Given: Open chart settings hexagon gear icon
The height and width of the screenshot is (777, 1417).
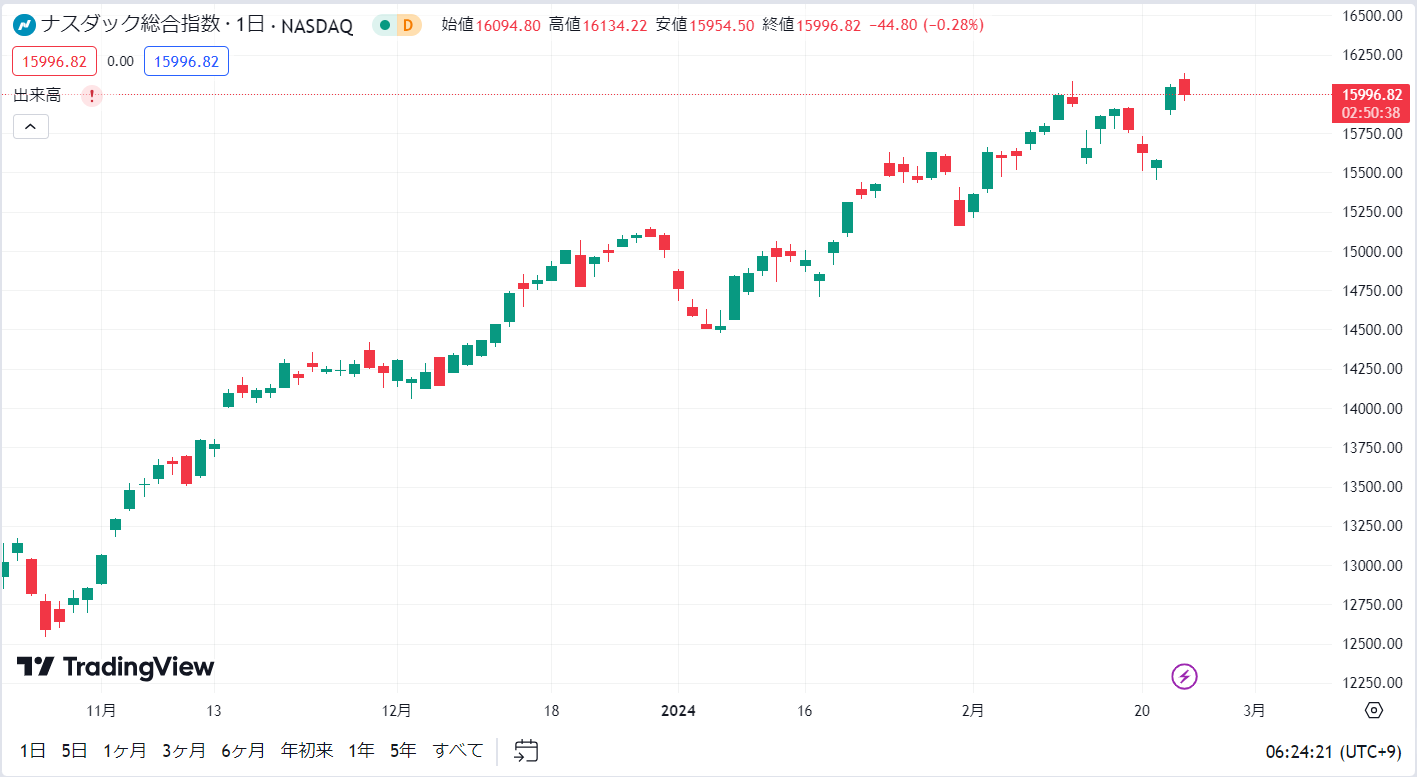Looking at the screenshot, I should (1374, 710).
